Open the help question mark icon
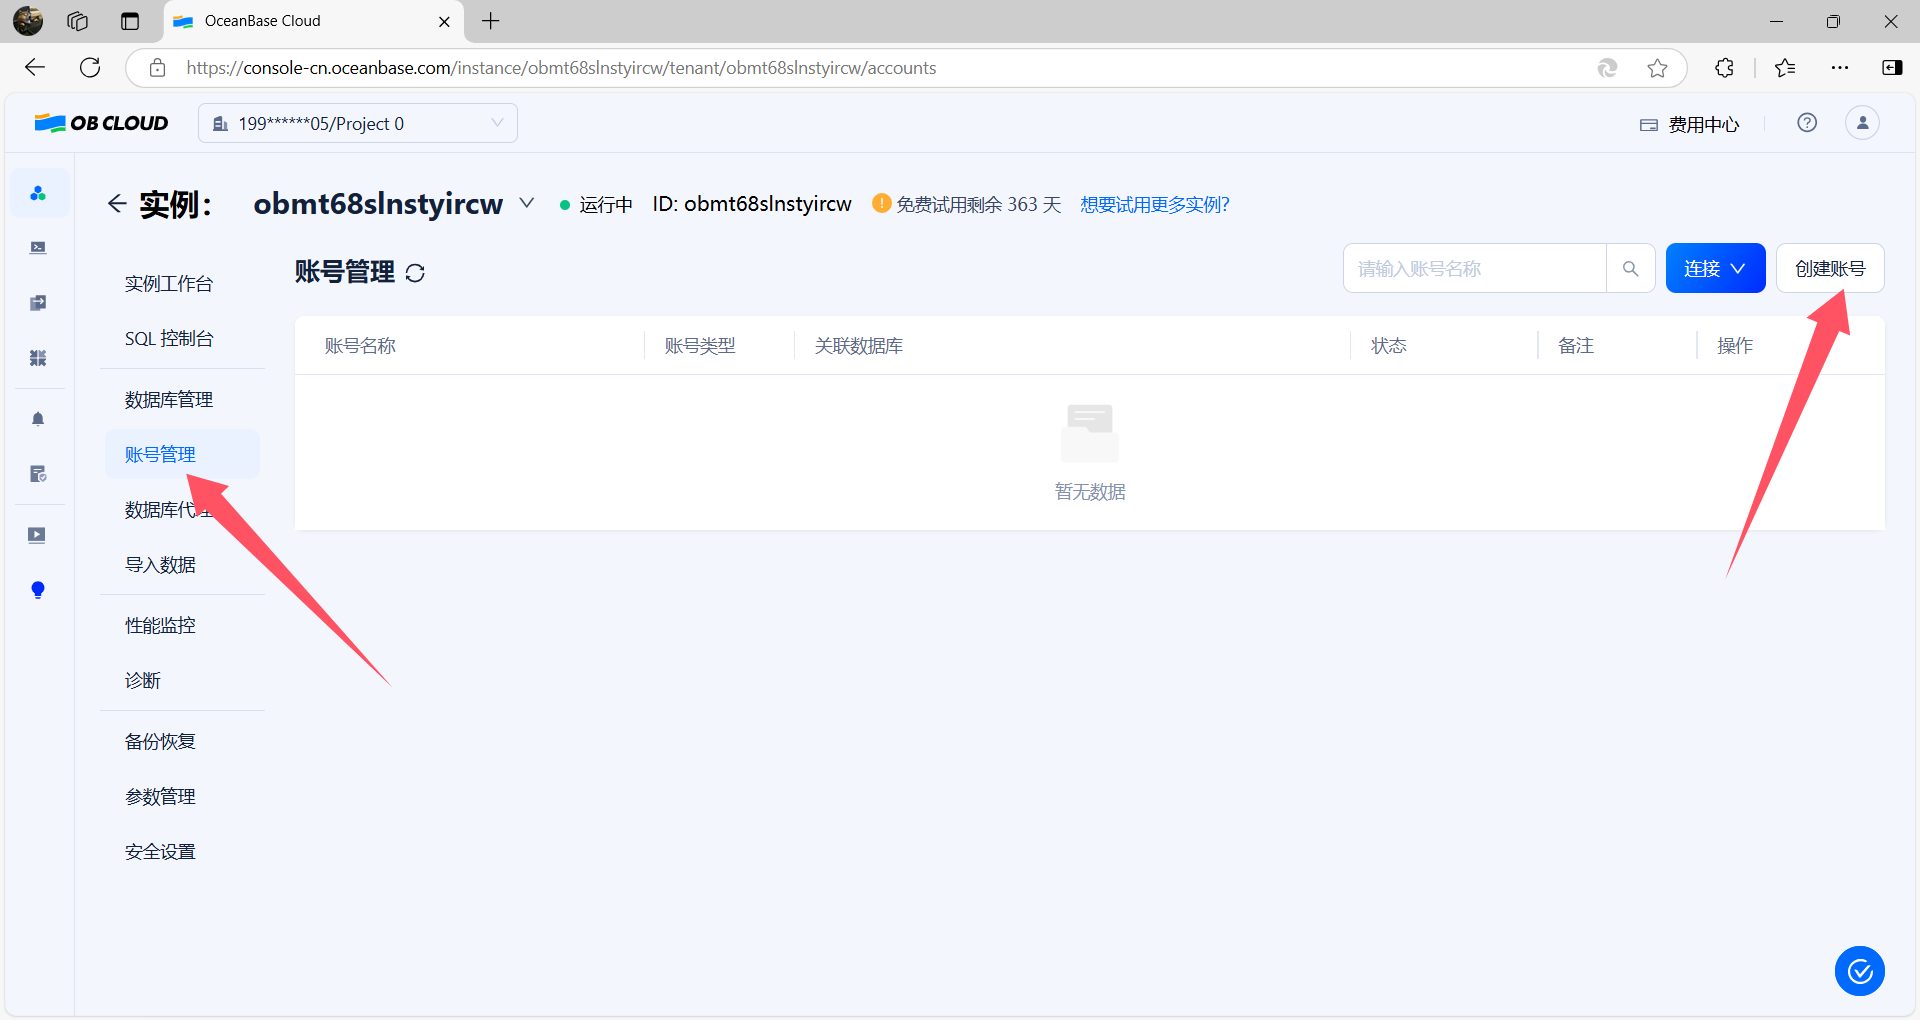The width and height of the screenshot is (1920, 1020). click(1807, 123)
